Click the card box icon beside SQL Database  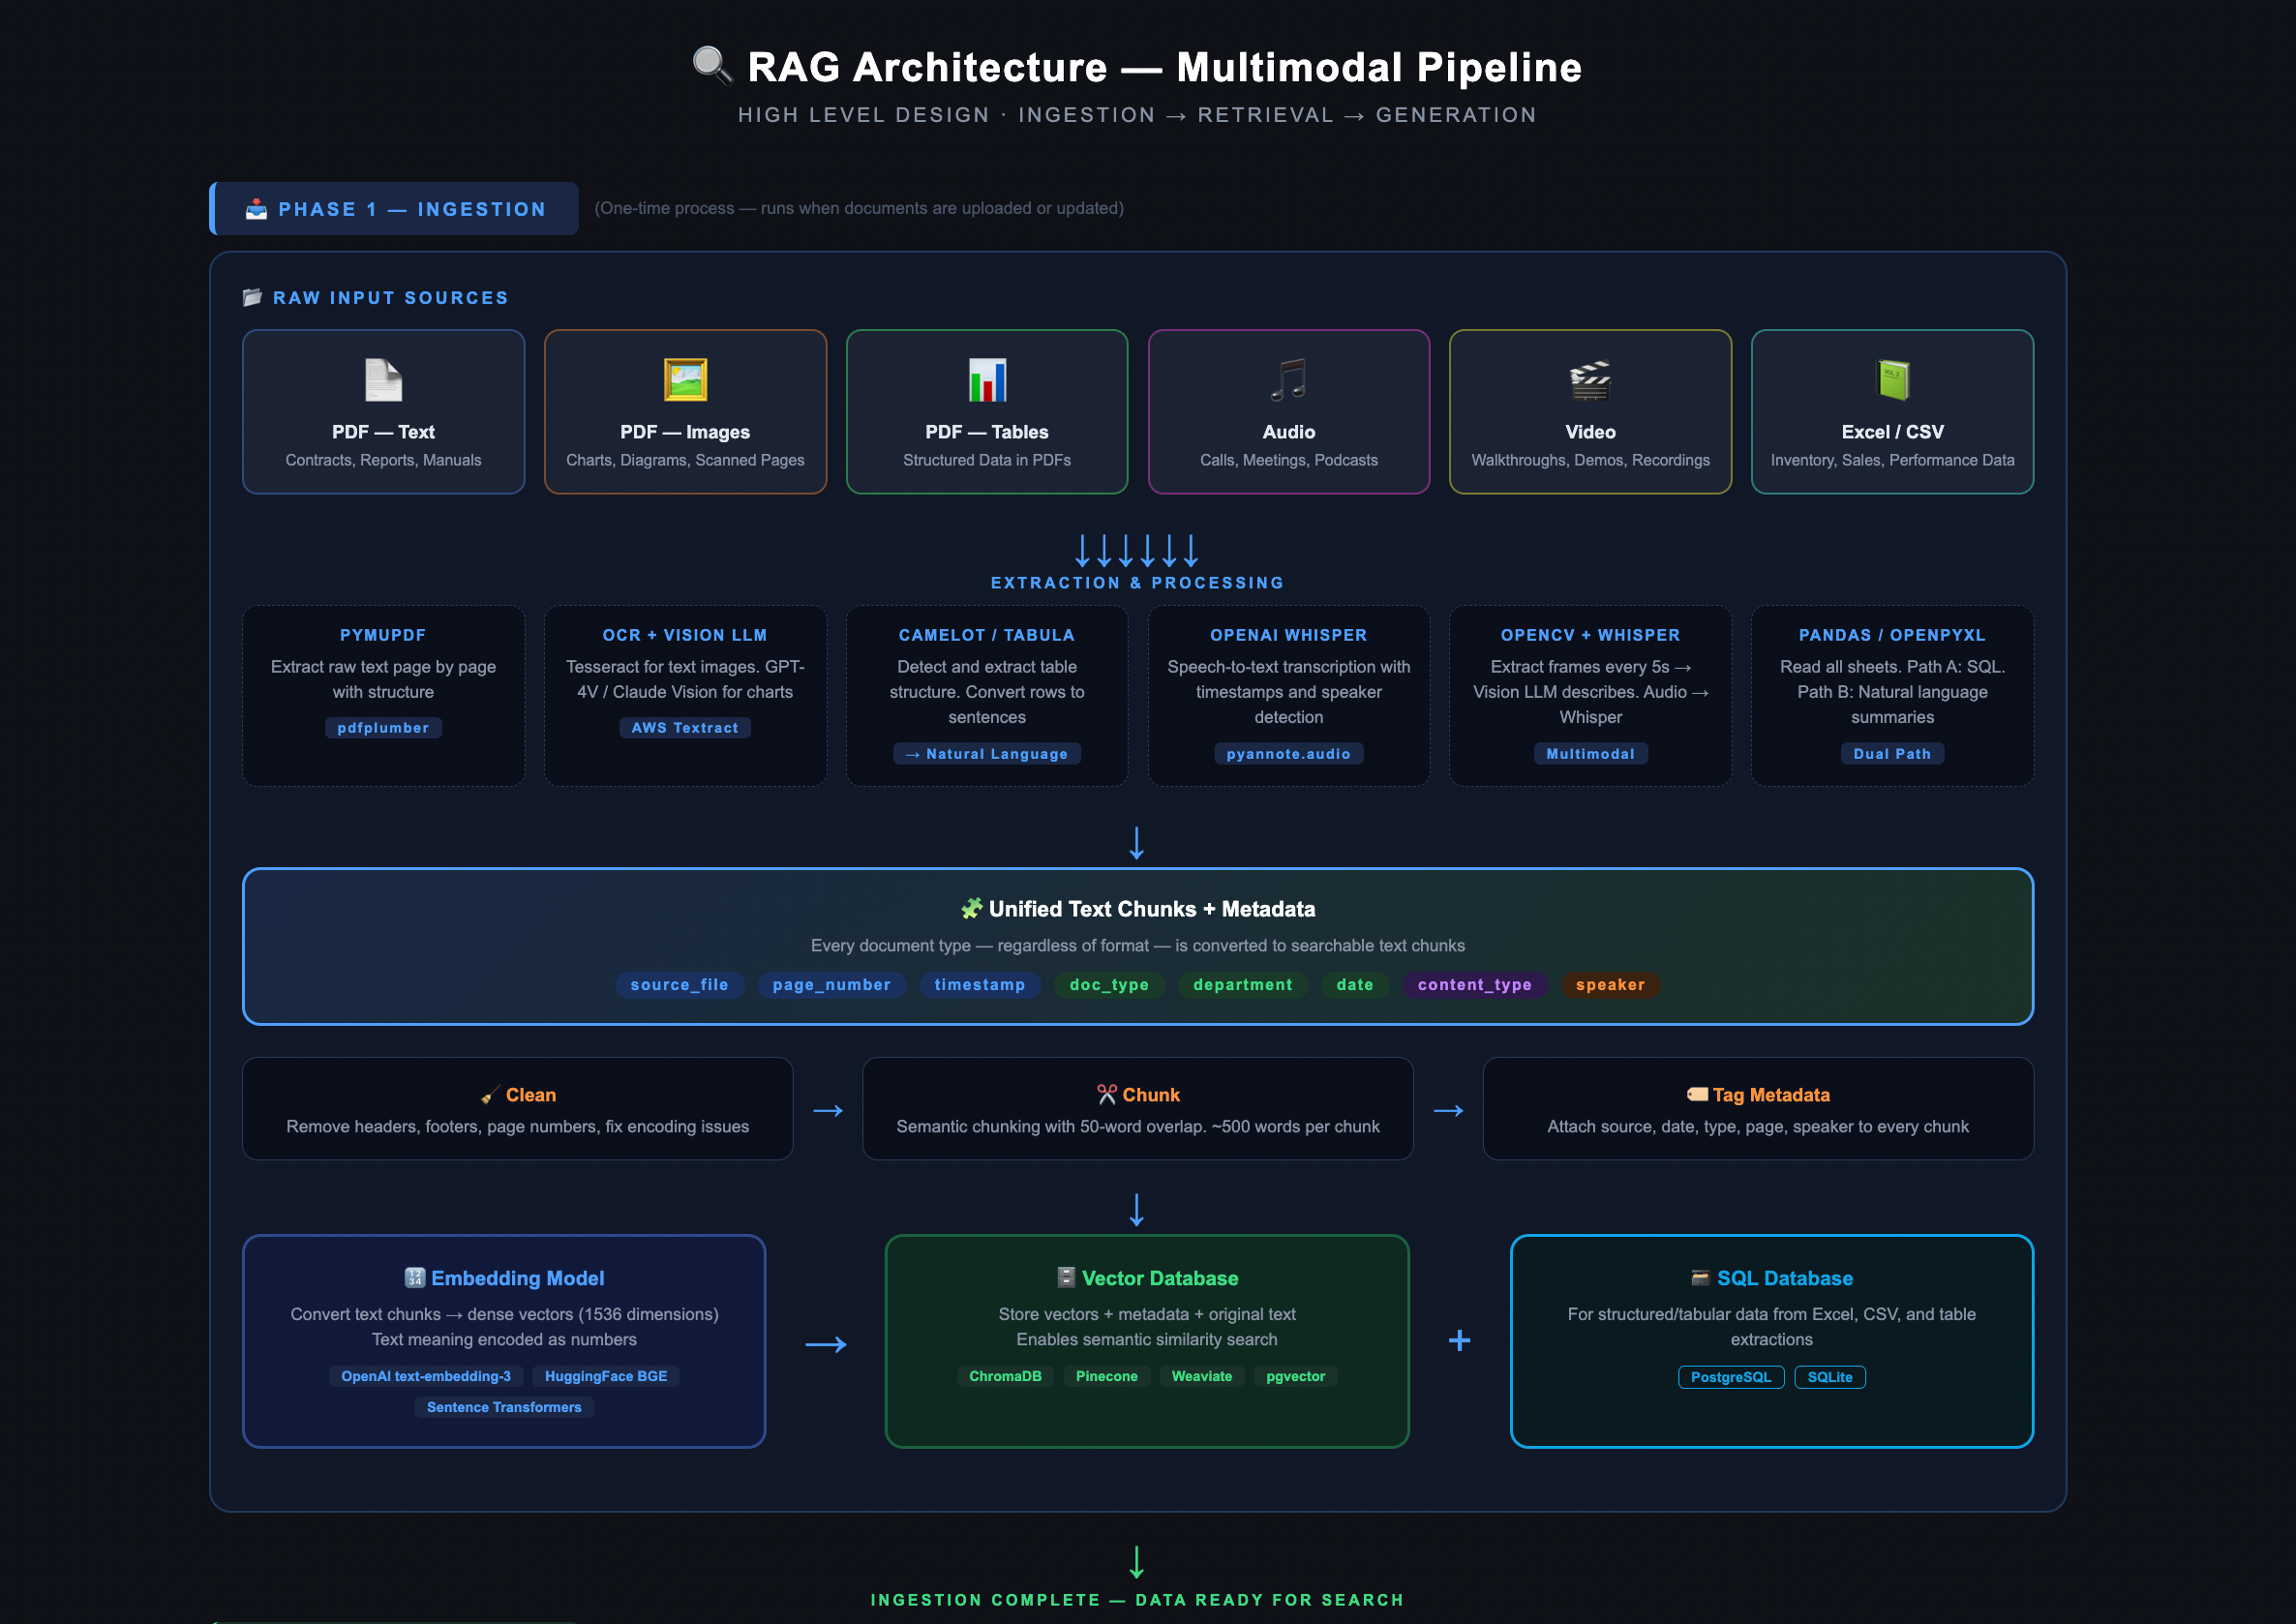(1700, 1277)
